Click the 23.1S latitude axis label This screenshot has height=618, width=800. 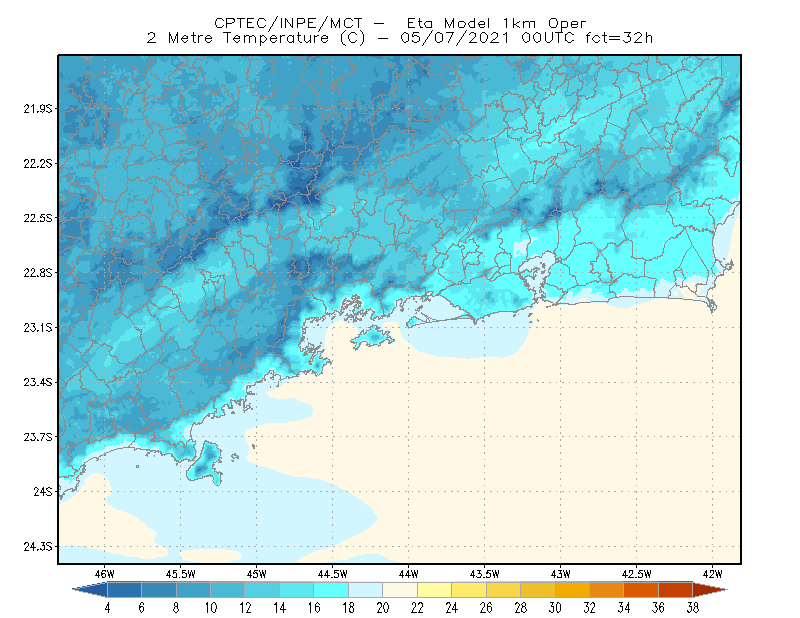[37, 328]
